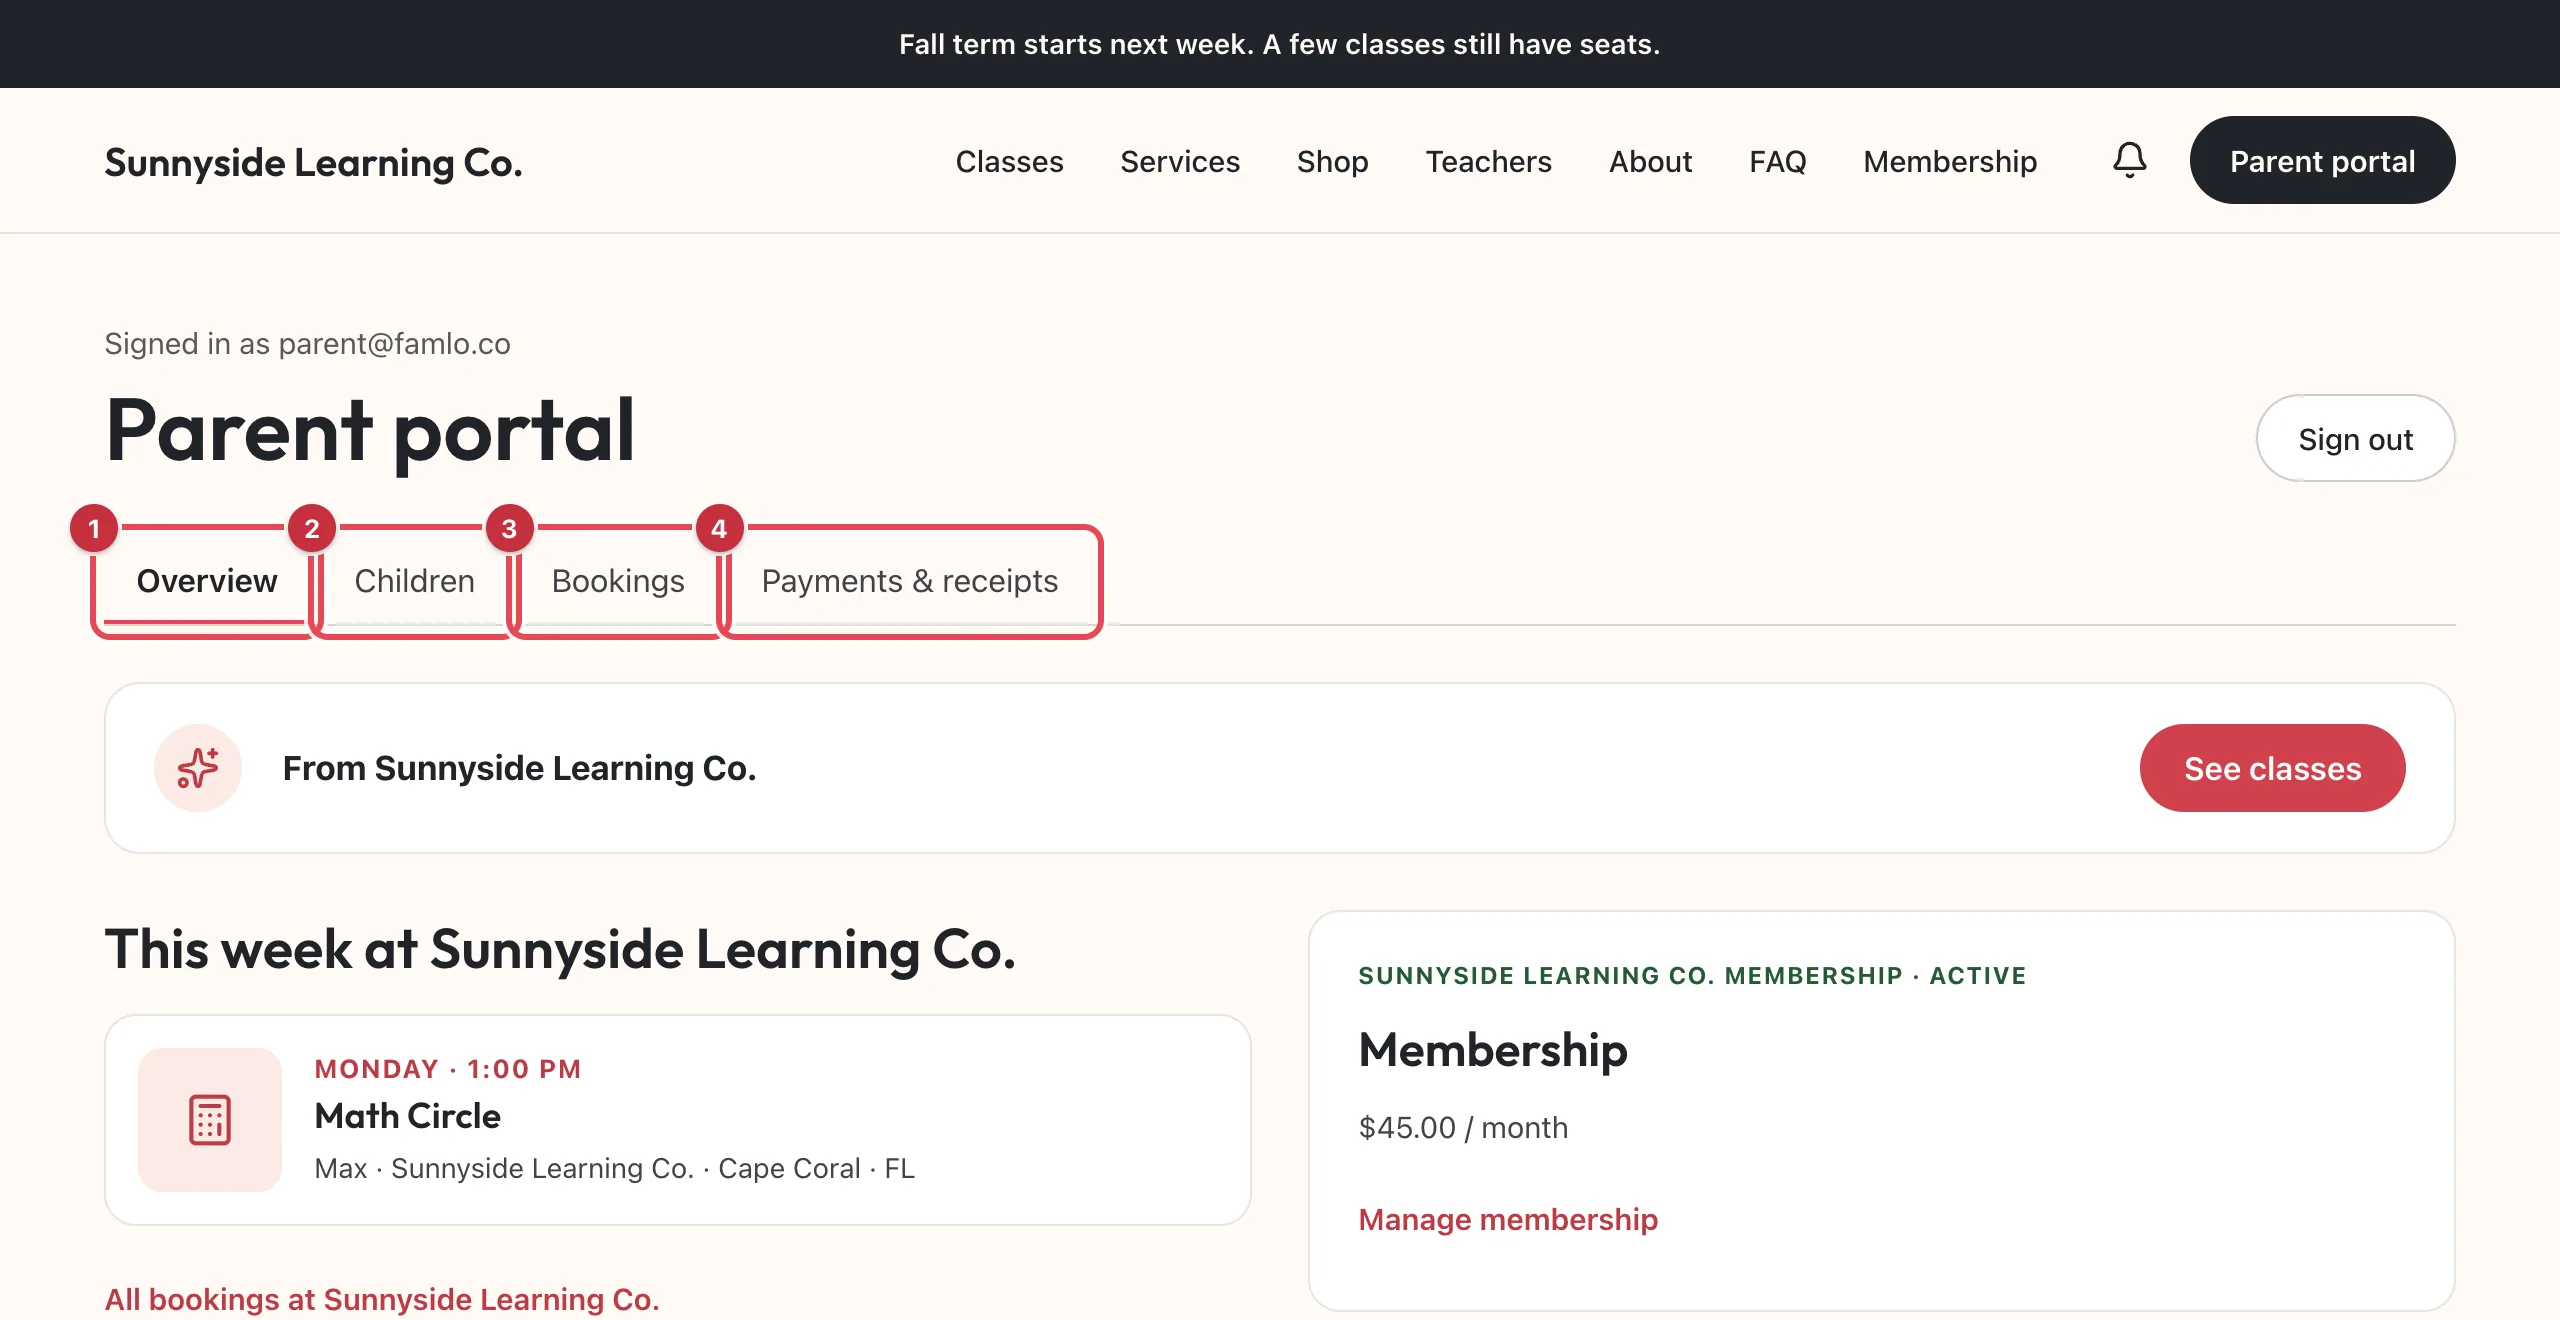
Task: Click the Sunnyside Learning Co. site logo
Action: [313, 162]
